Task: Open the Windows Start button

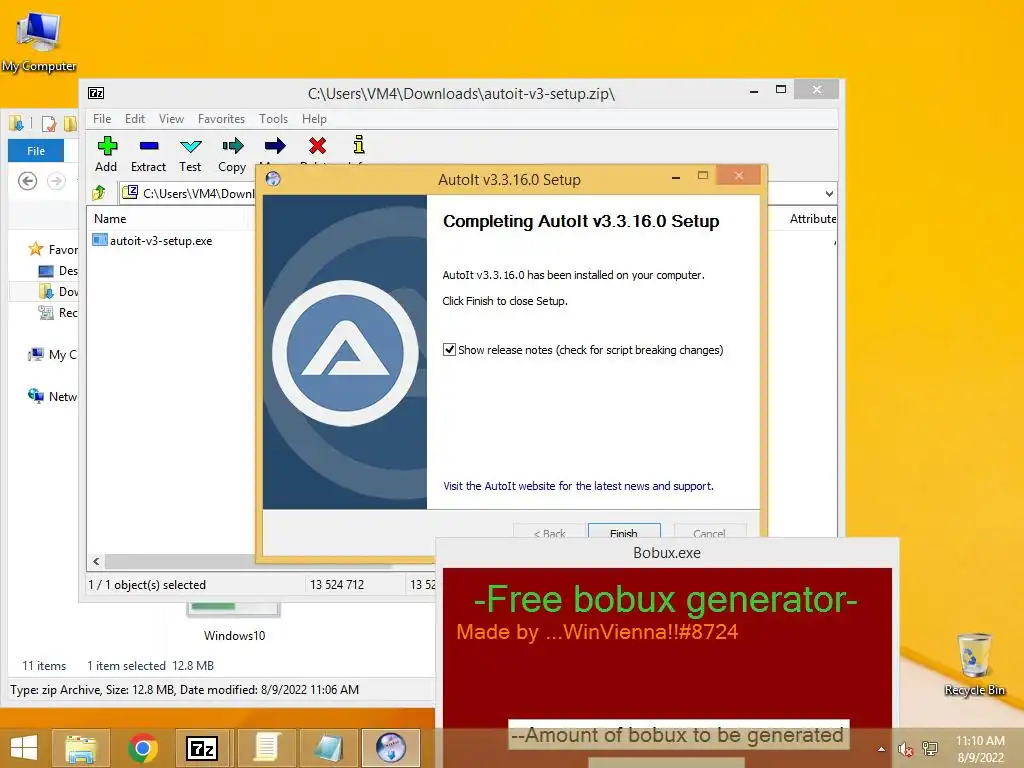Action: pyautogui.click(x=24, y=748)
